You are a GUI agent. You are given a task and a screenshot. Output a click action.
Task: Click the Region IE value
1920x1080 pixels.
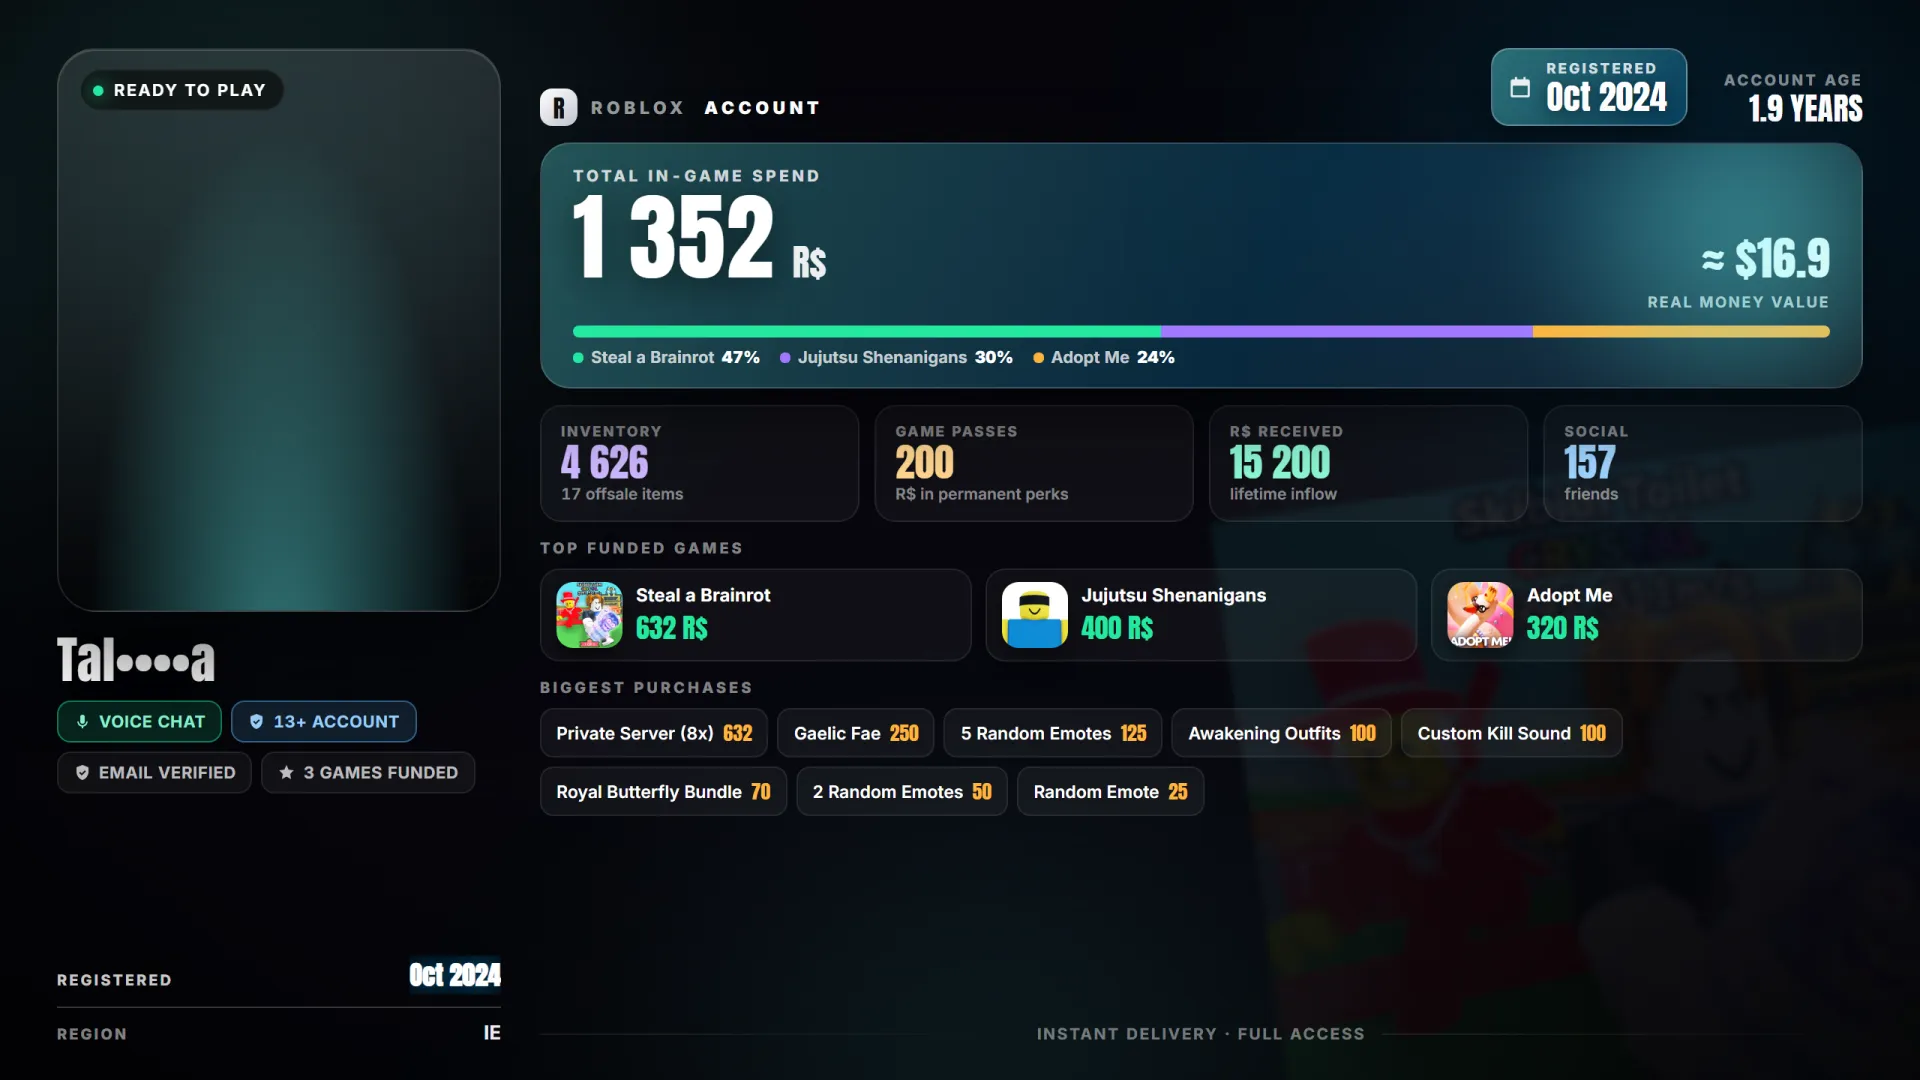(492, 1033)
